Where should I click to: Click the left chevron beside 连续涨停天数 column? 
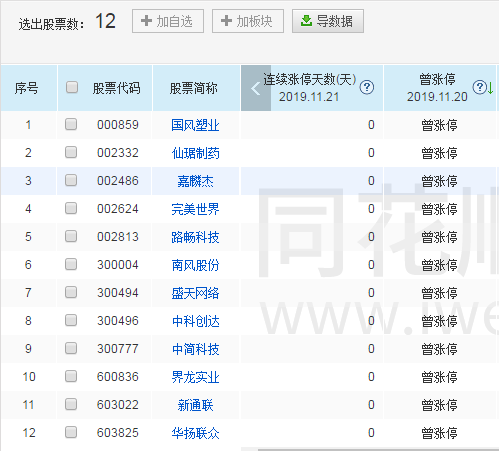pyautogui.click(x=256, y=88)
